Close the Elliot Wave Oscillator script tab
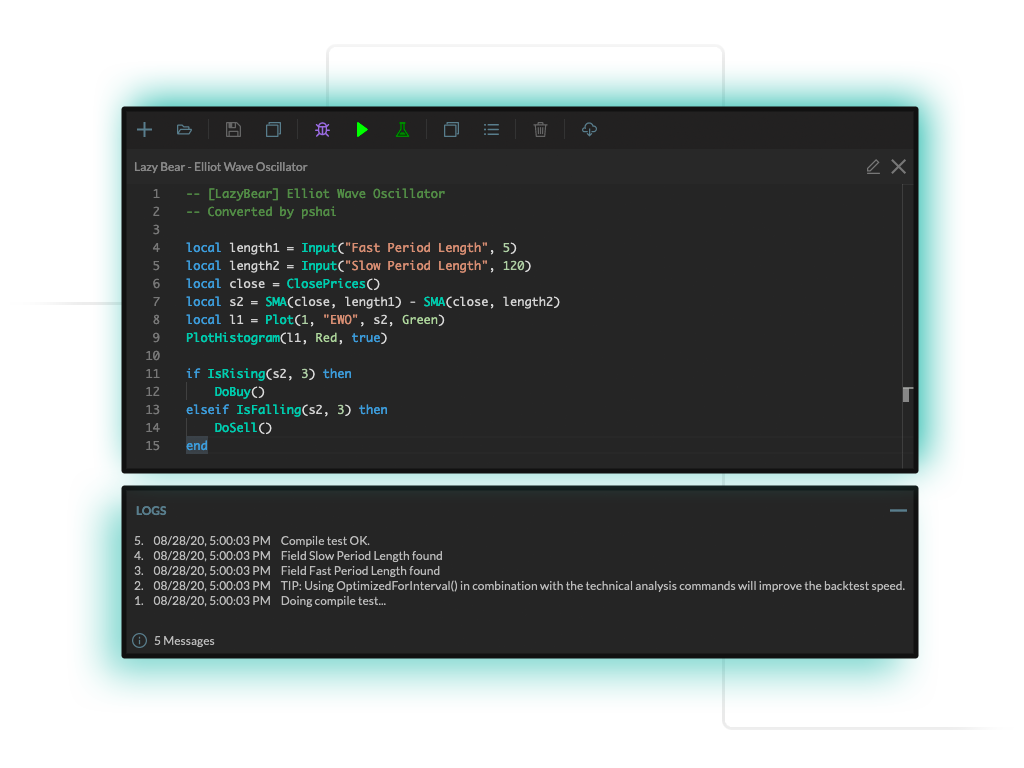Screen dimensions: 1024x768 (x=898, y=166)
